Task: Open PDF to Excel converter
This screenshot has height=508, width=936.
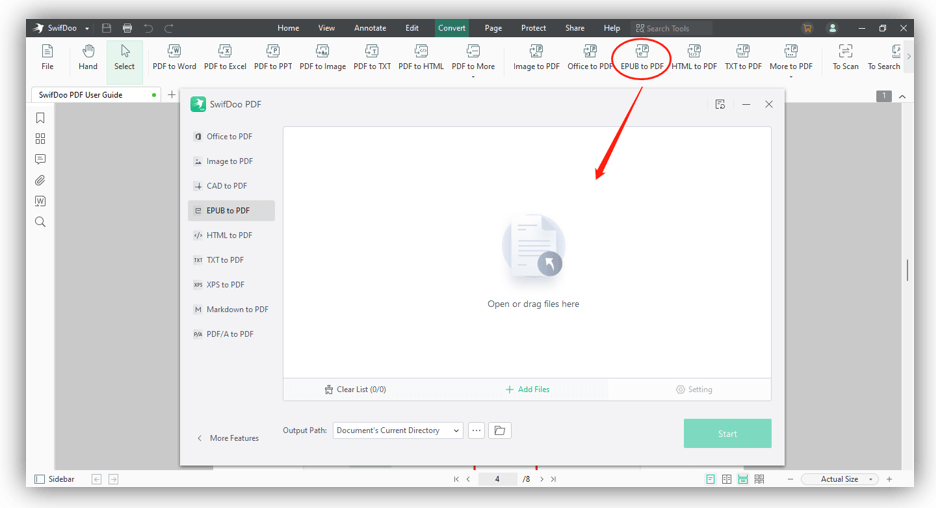Action: 225,57
